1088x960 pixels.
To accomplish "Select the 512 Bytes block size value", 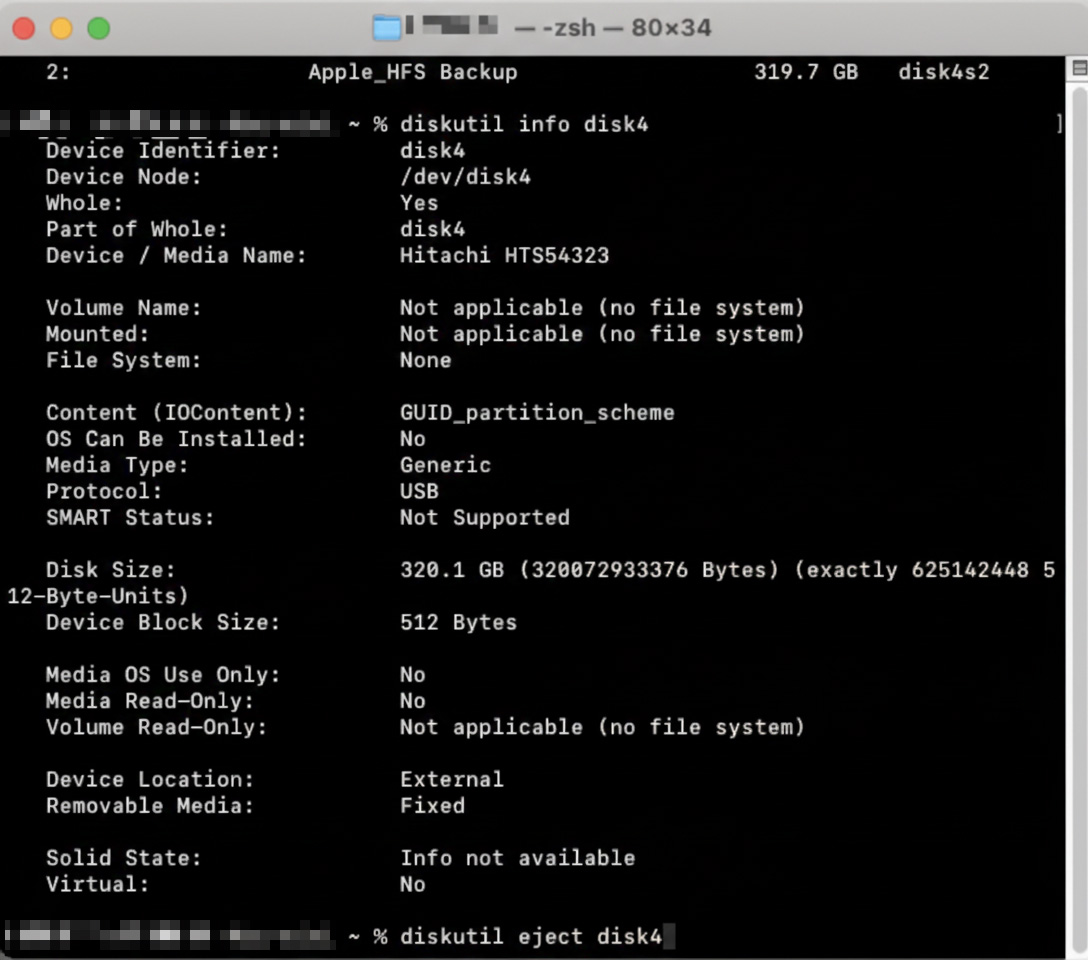I will [458, 622].
